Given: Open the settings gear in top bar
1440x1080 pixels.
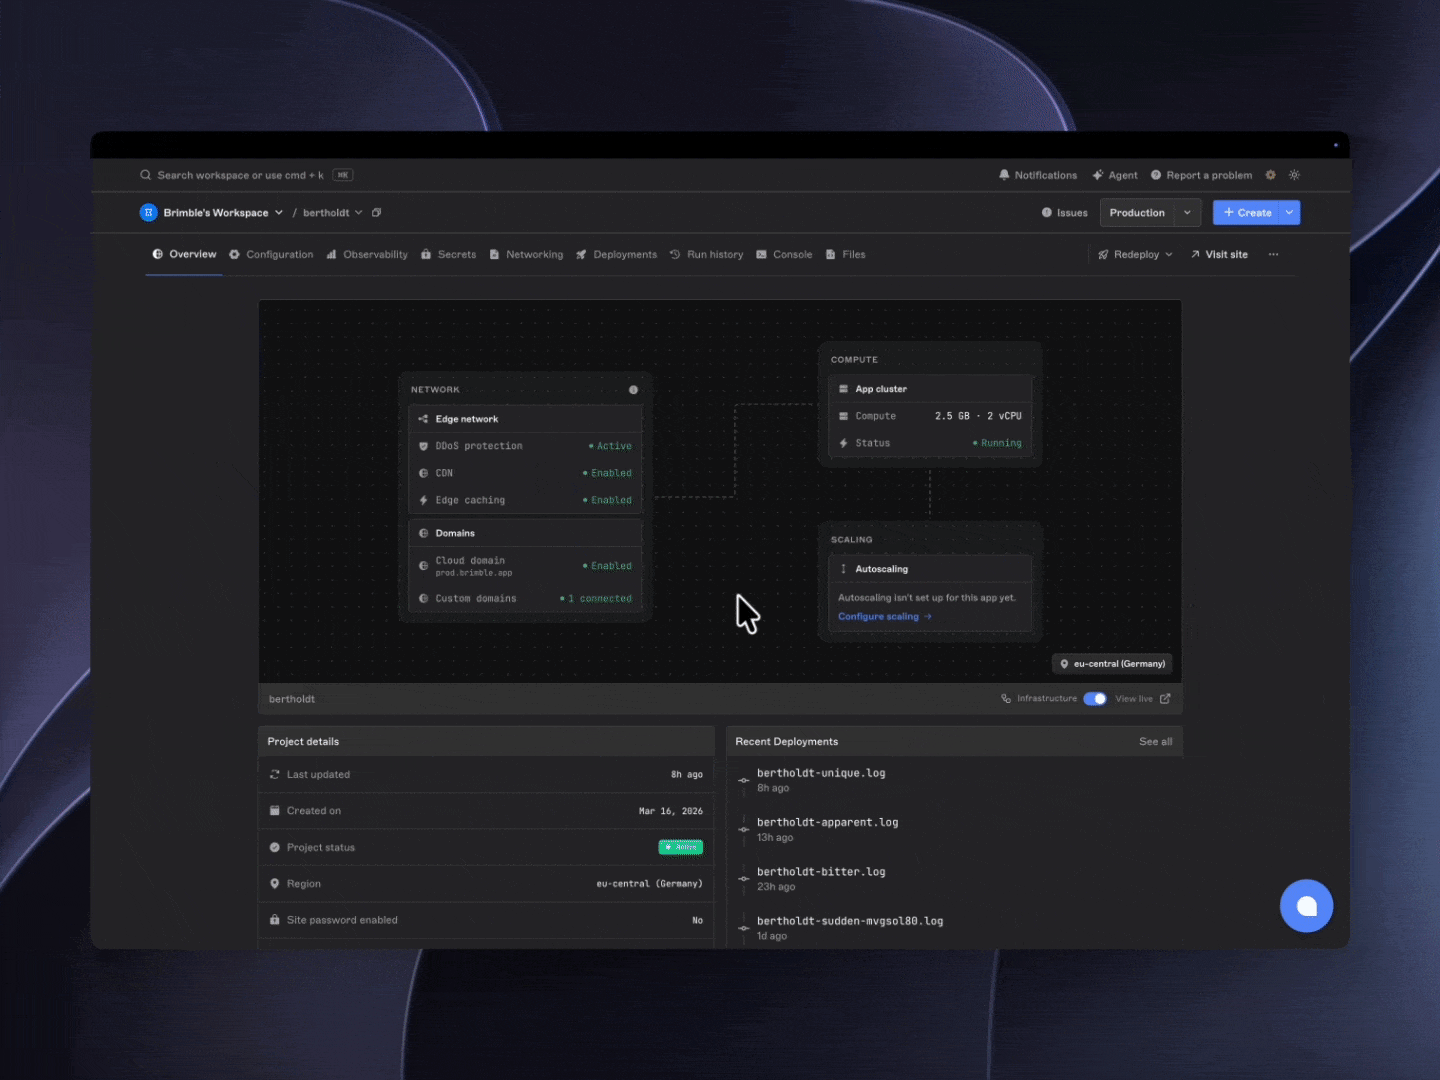Looking at the screenshot, I should tap(1270, 175).
